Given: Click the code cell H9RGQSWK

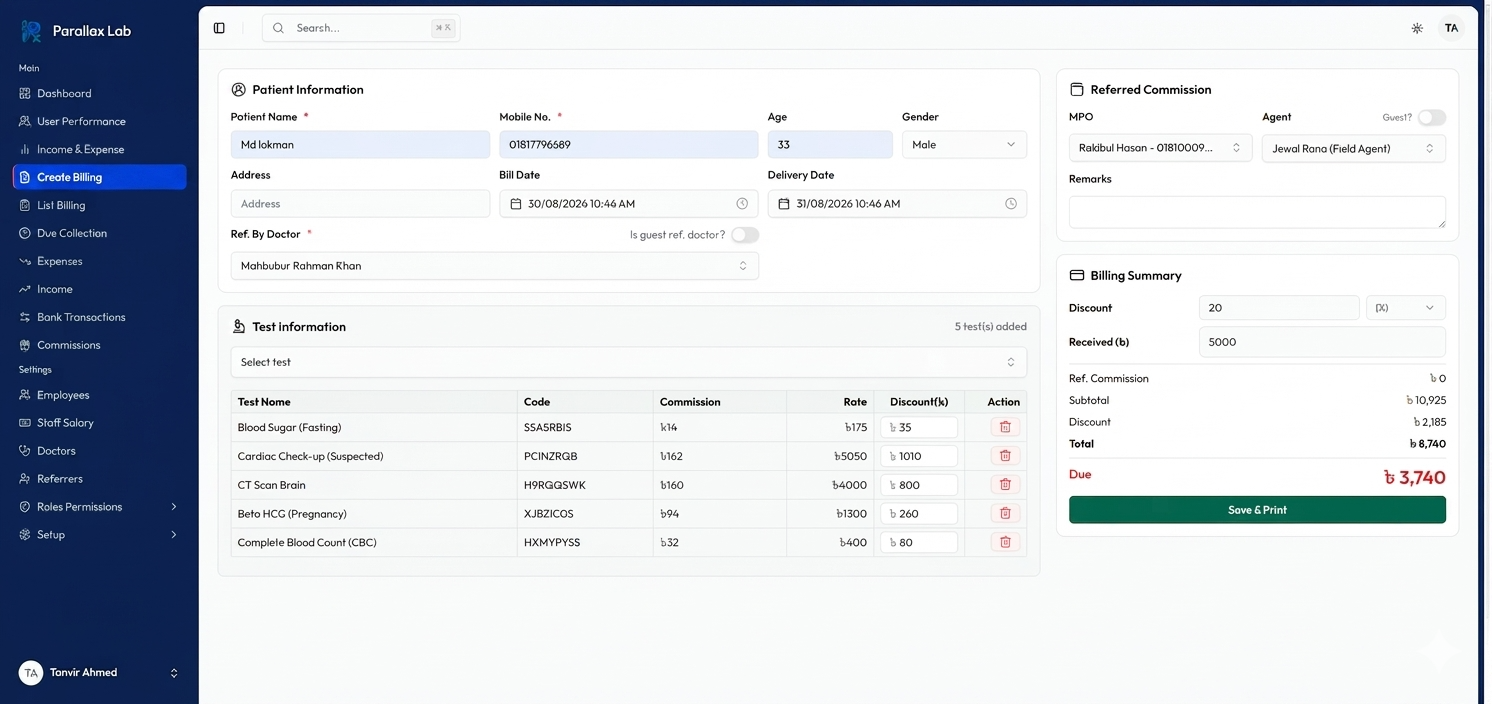Looking at the screenshot, I should [555, 485].
